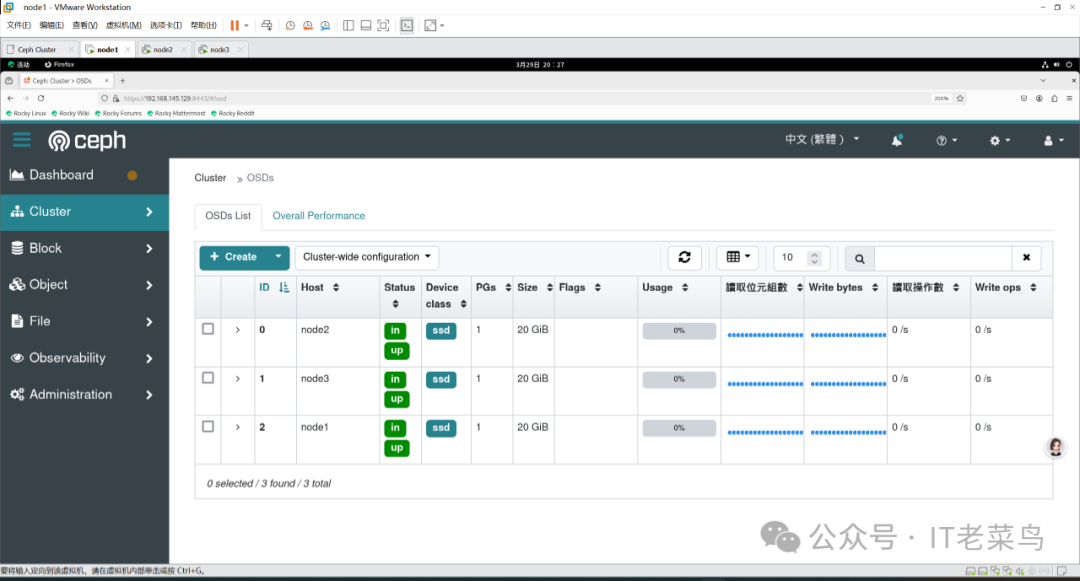Expand the Administration sidebar menu
The height and width of the screenshot is (581, 1080).
coord(84,394)
